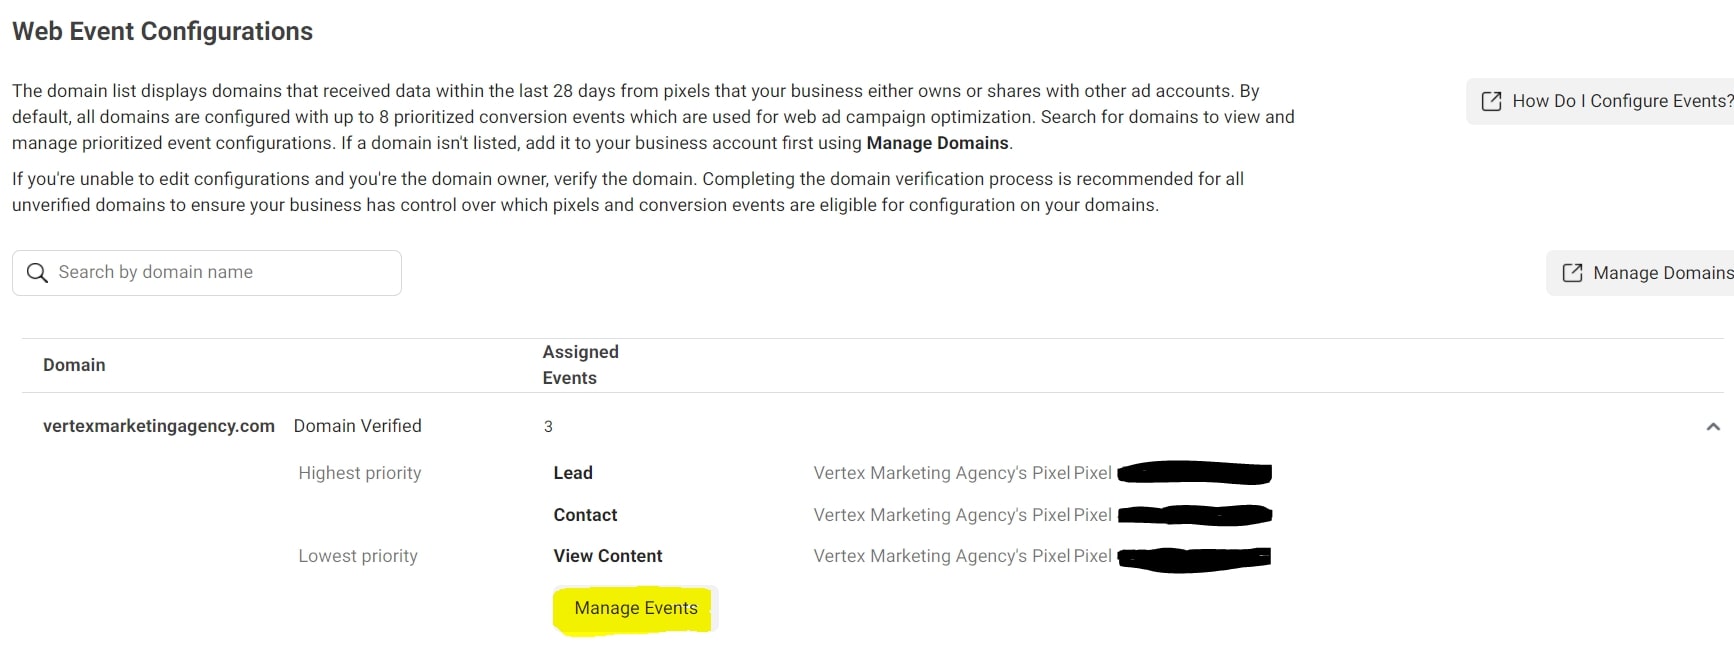1734x665 pixels.
Task: Click the View Content event row
Action: (608, 556)
